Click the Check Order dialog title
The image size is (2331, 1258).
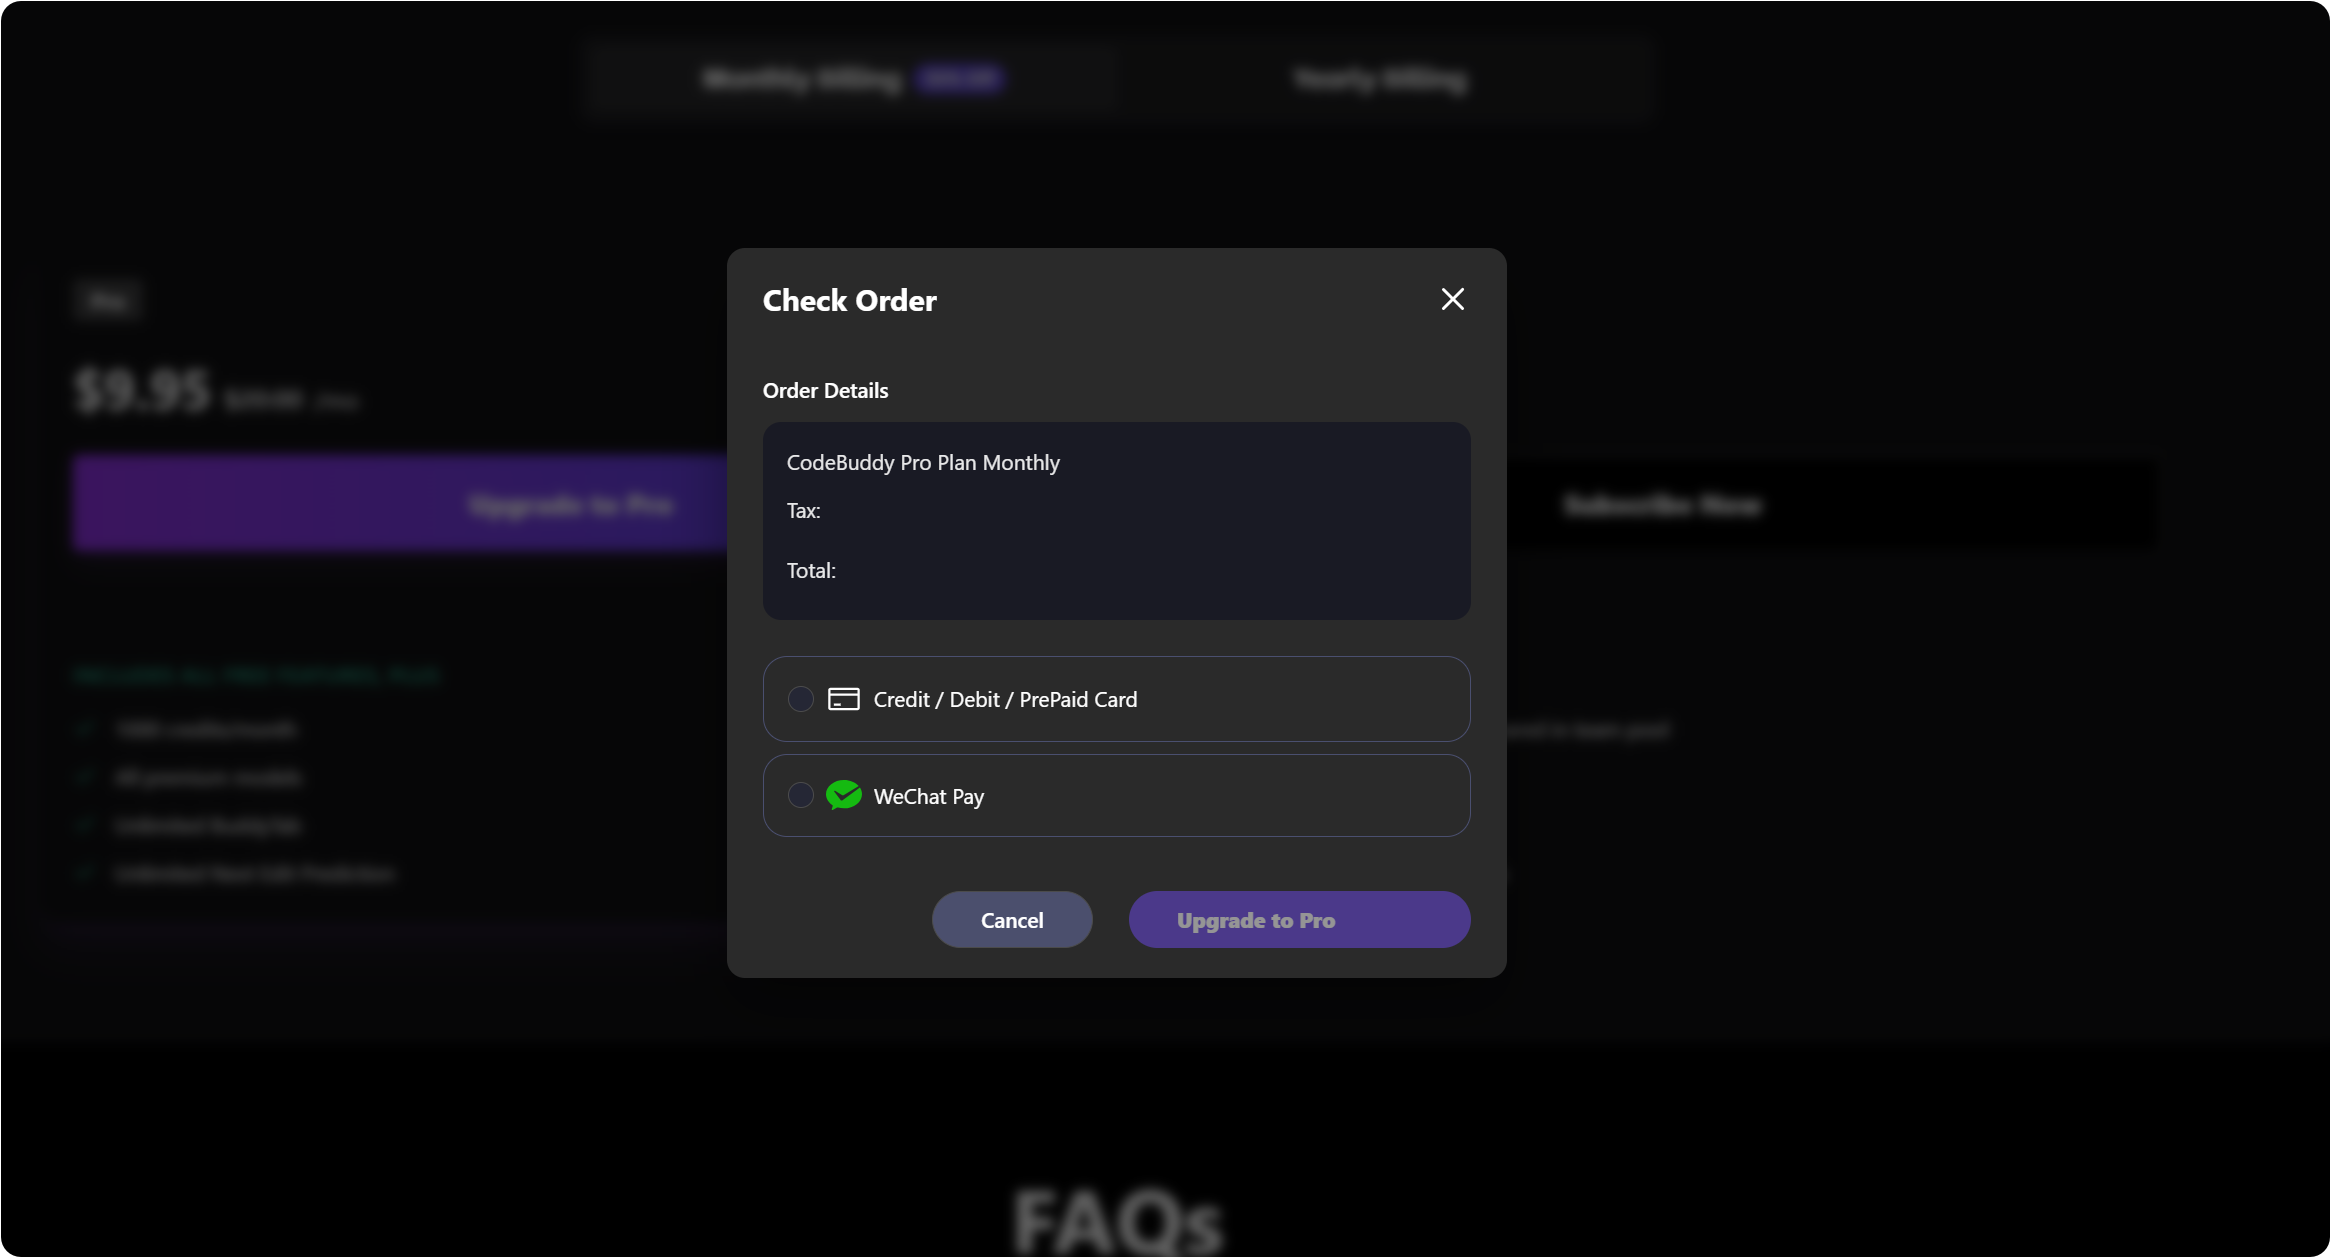pyautogui.click(x=849, y=300)
